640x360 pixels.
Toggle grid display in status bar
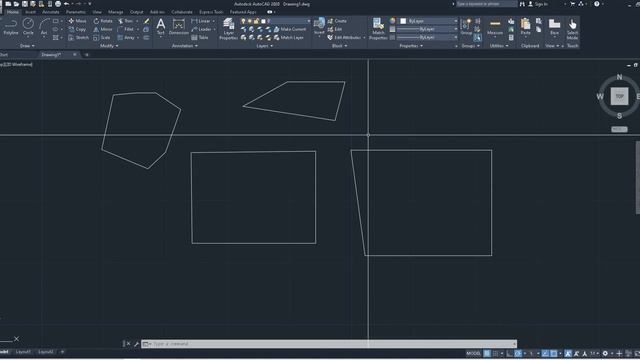click(487, 353)
